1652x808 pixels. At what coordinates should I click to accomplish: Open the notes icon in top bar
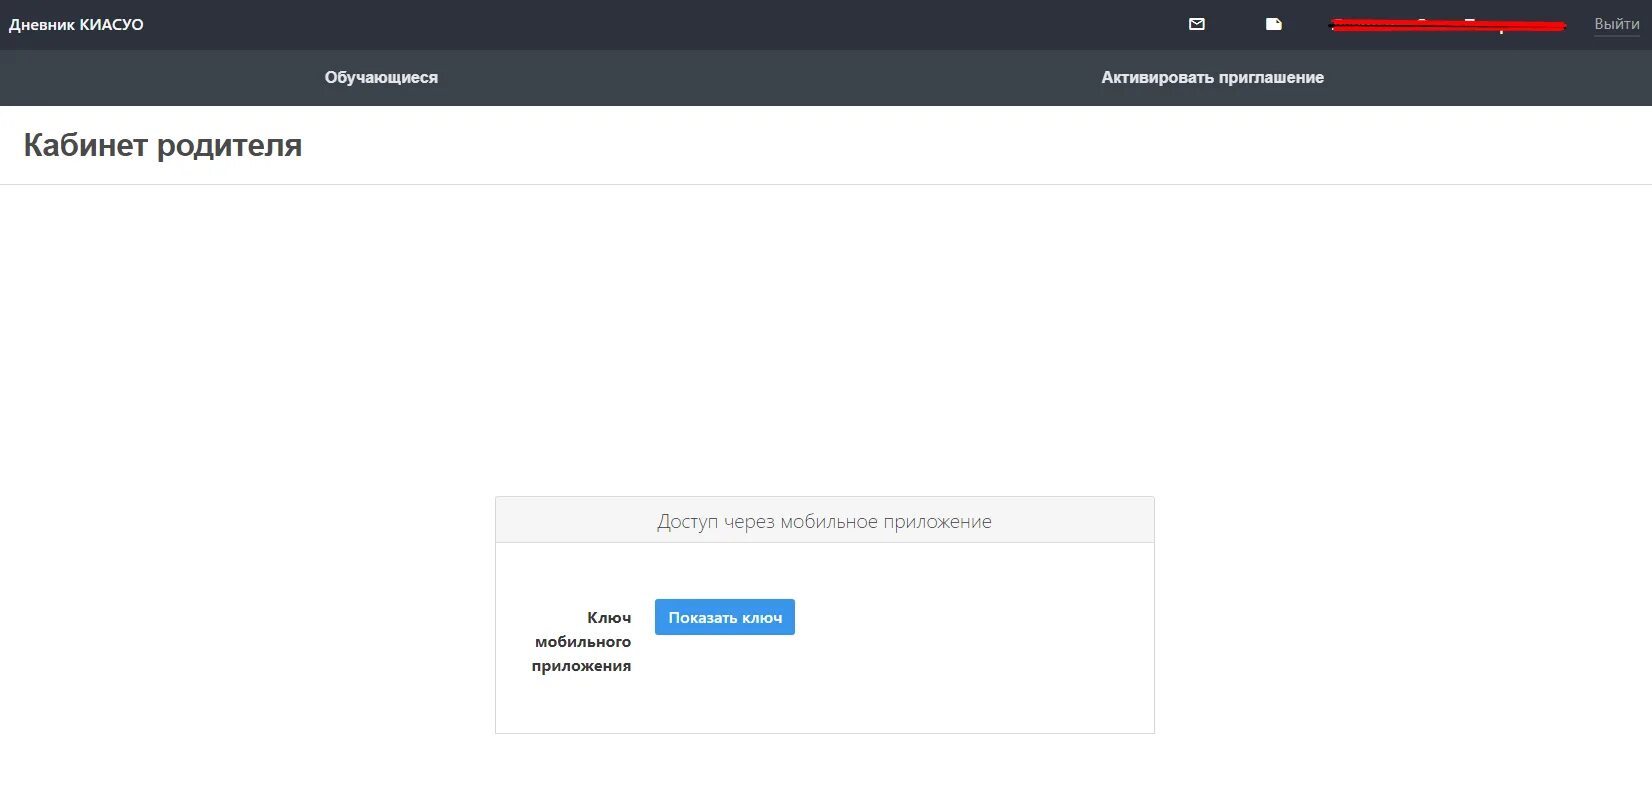(x=1273, y=24)
